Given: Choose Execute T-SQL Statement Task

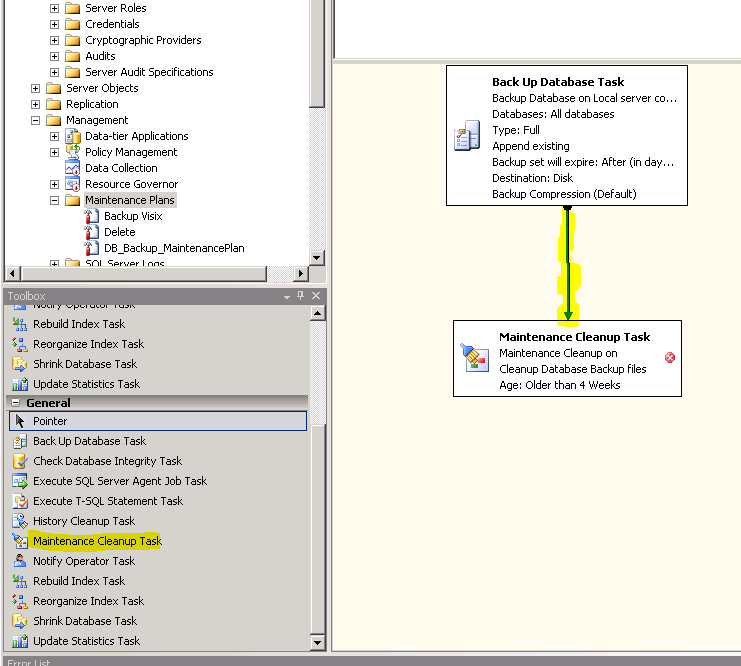Looking at the screenshot, I should 108,501.
